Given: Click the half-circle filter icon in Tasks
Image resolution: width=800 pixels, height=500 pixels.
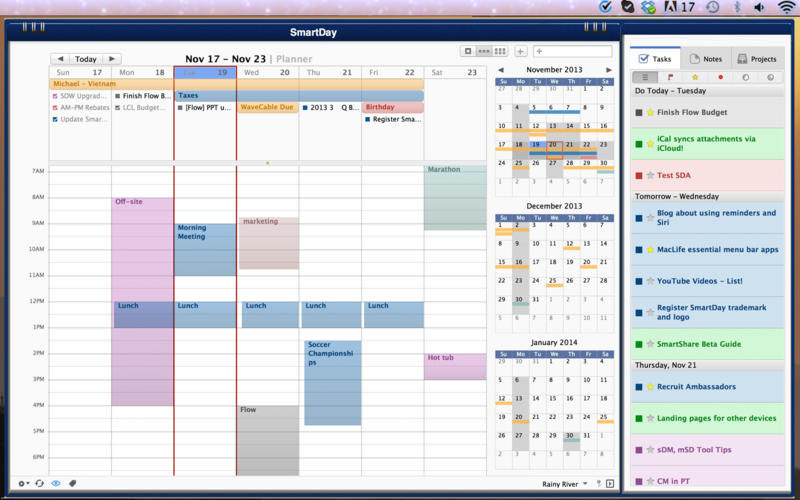Looking at the screenshot, I should [745, 78].
